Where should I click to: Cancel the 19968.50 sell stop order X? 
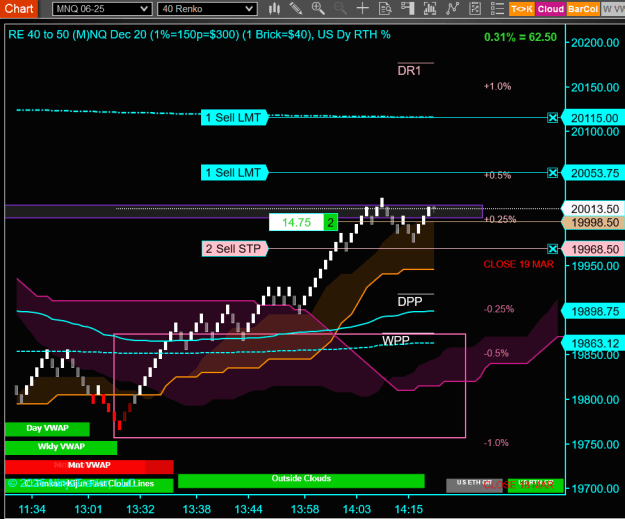point(552,249)
